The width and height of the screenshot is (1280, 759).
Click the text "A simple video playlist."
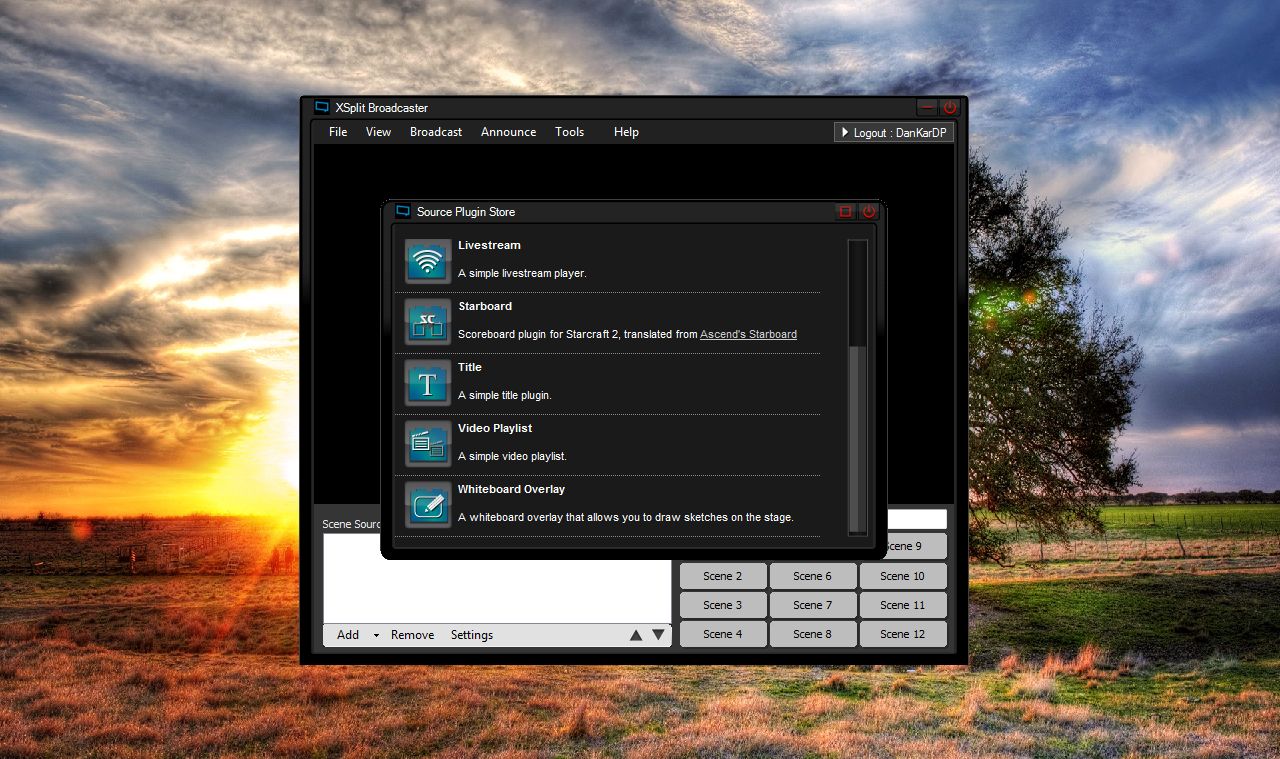[x=513, y=456]
